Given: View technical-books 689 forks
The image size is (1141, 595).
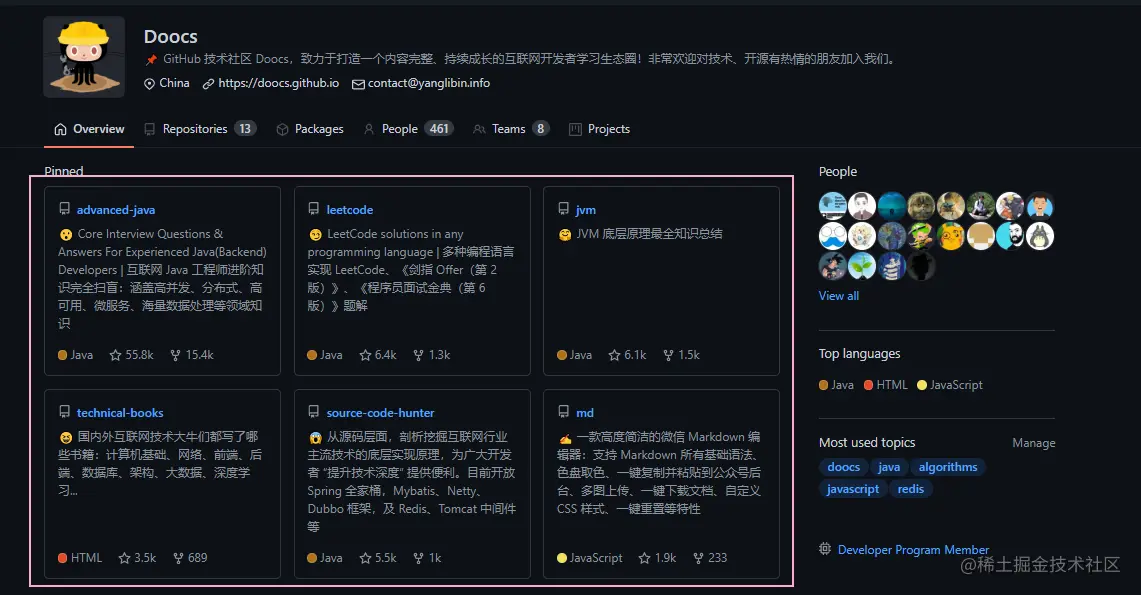Looking at the screenshot, I should coord(190,558).
